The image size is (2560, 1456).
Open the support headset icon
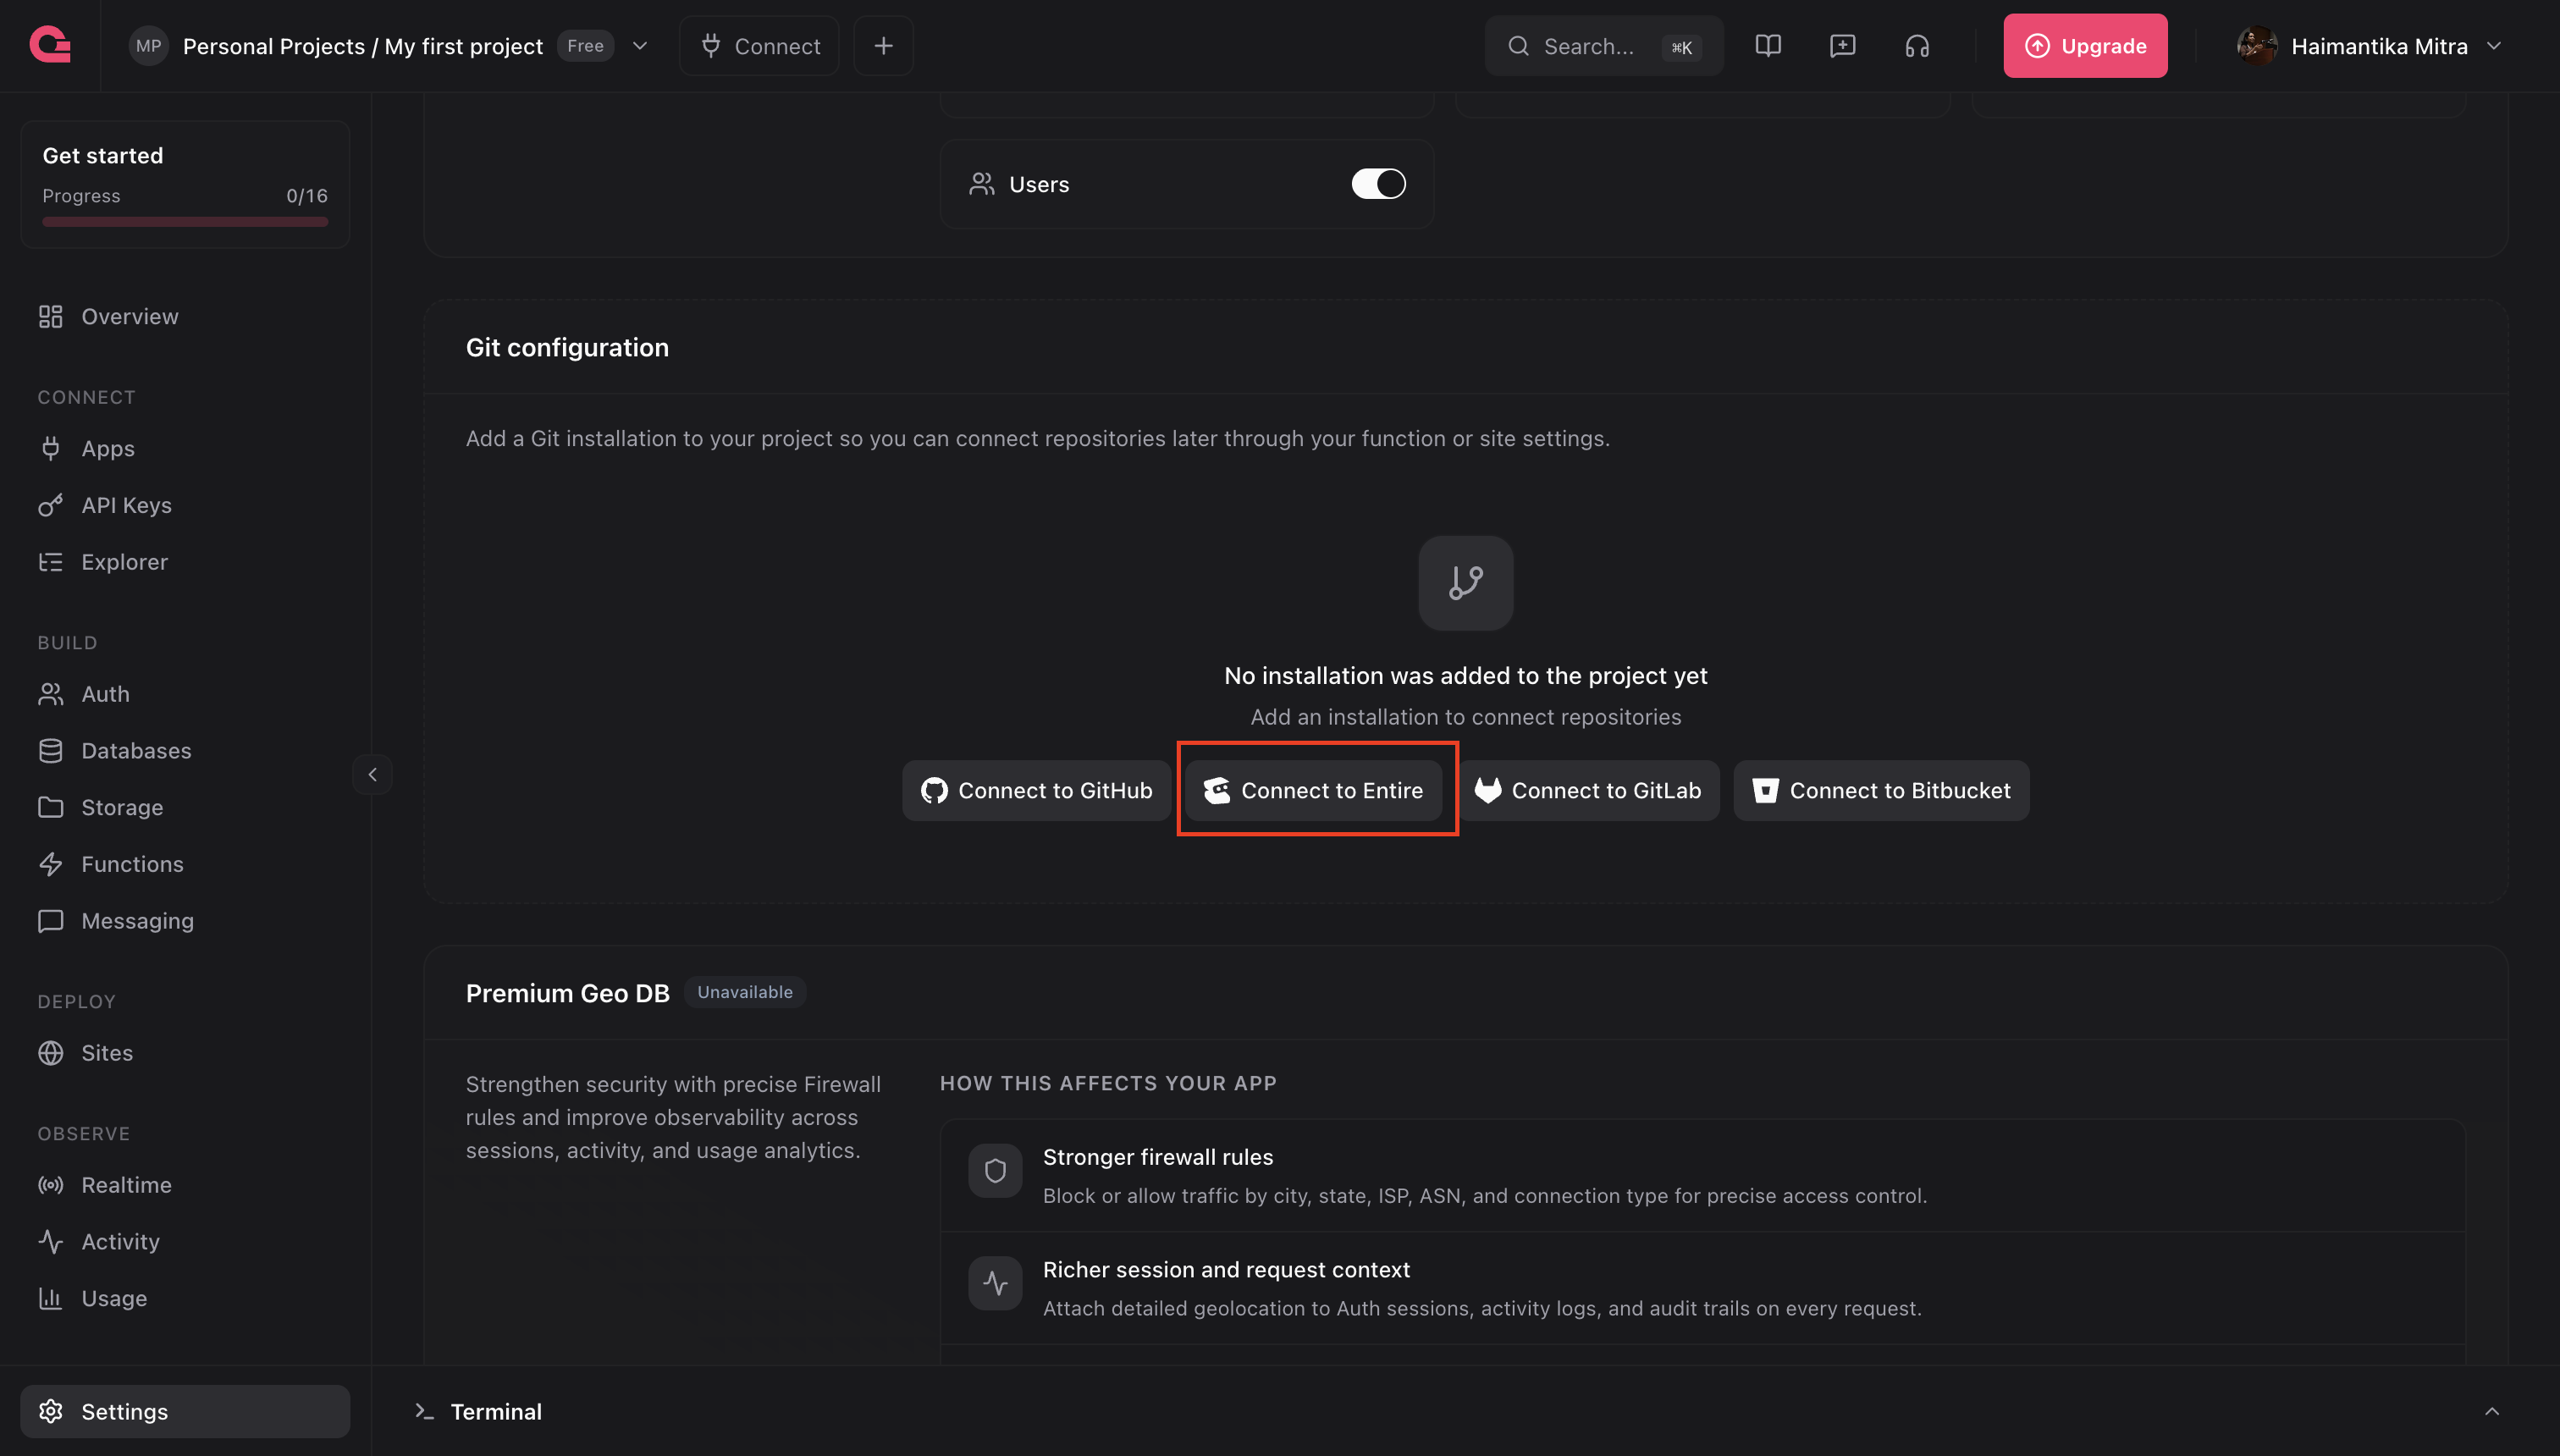pyautogui.click(x=1917, y=46)
